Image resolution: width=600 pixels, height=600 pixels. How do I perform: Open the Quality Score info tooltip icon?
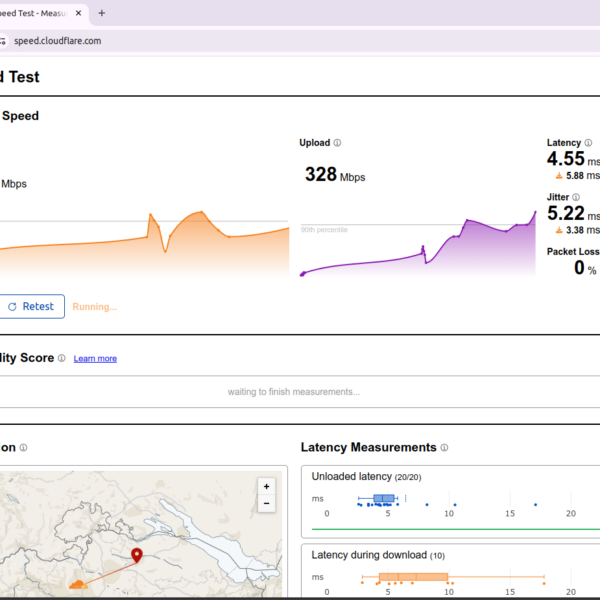tap(62, 358)
